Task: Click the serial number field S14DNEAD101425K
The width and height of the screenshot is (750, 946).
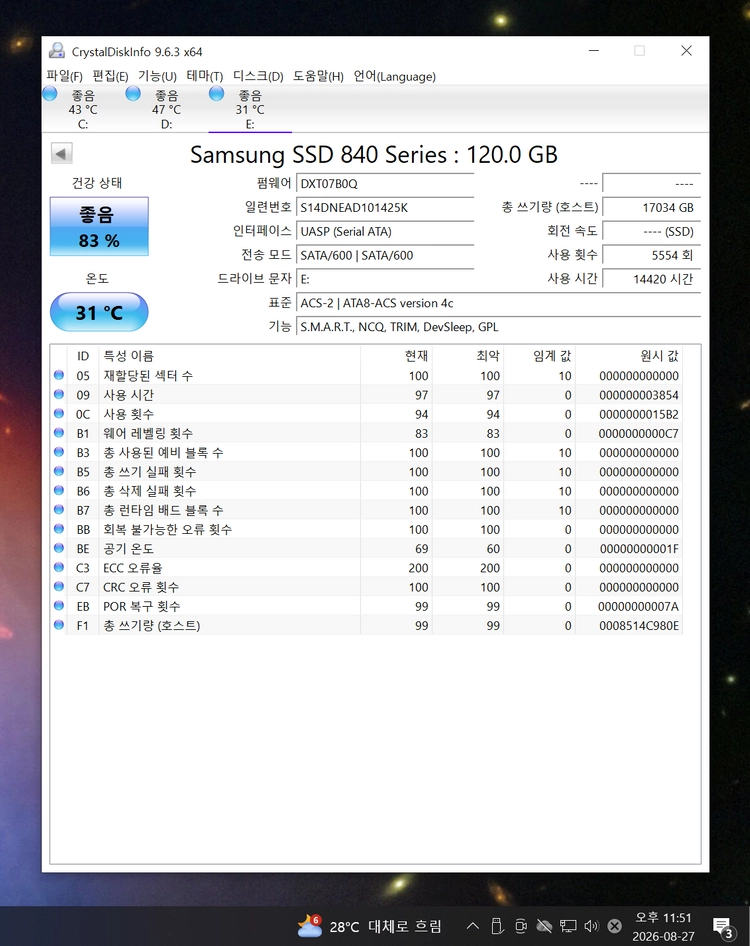Action: [385, 208]
